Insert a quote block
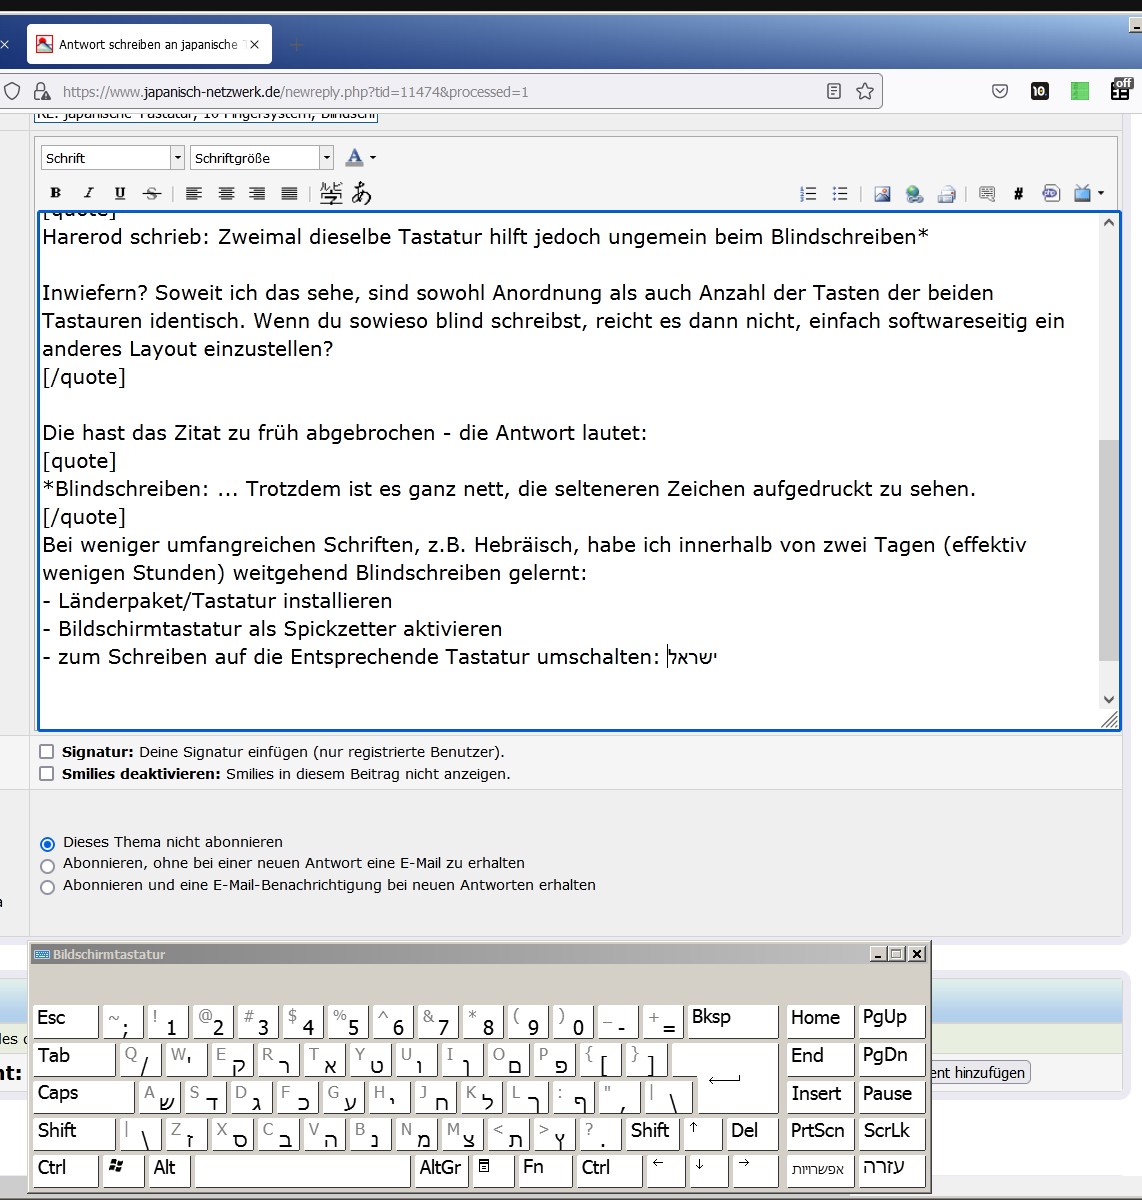 coord(987,194)
